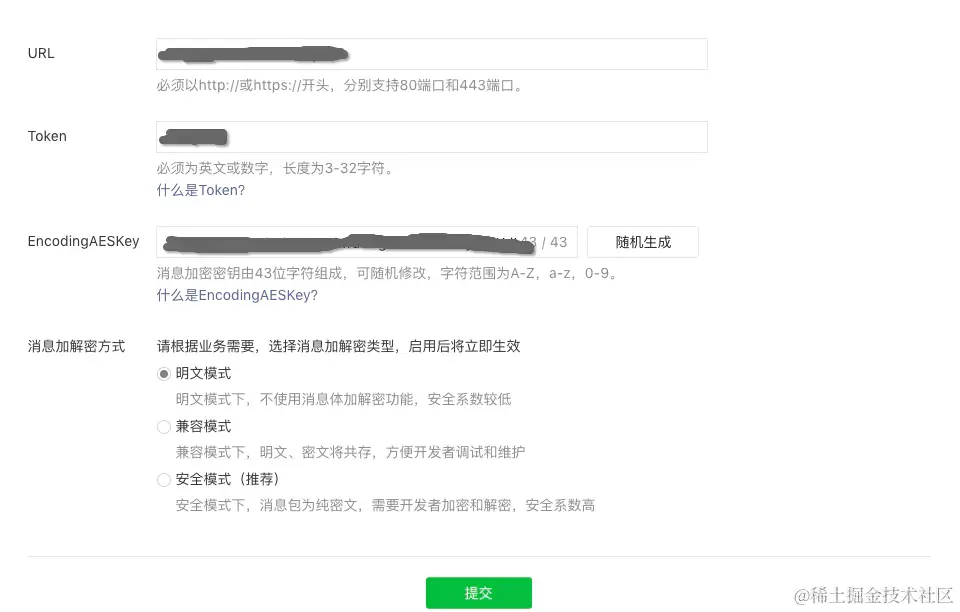The height and width of the screenshot is (612, 960).
Task: Select the 兼容模式 radio button
Action: 163,427
